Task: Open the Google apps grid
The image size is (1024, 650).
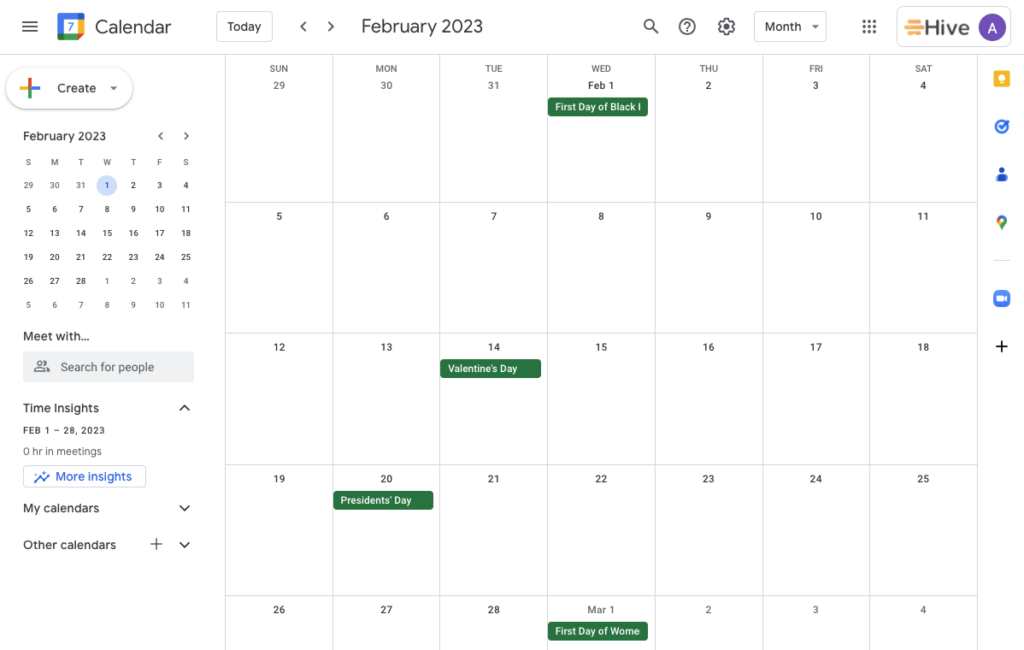Action: tap(869, 26)
